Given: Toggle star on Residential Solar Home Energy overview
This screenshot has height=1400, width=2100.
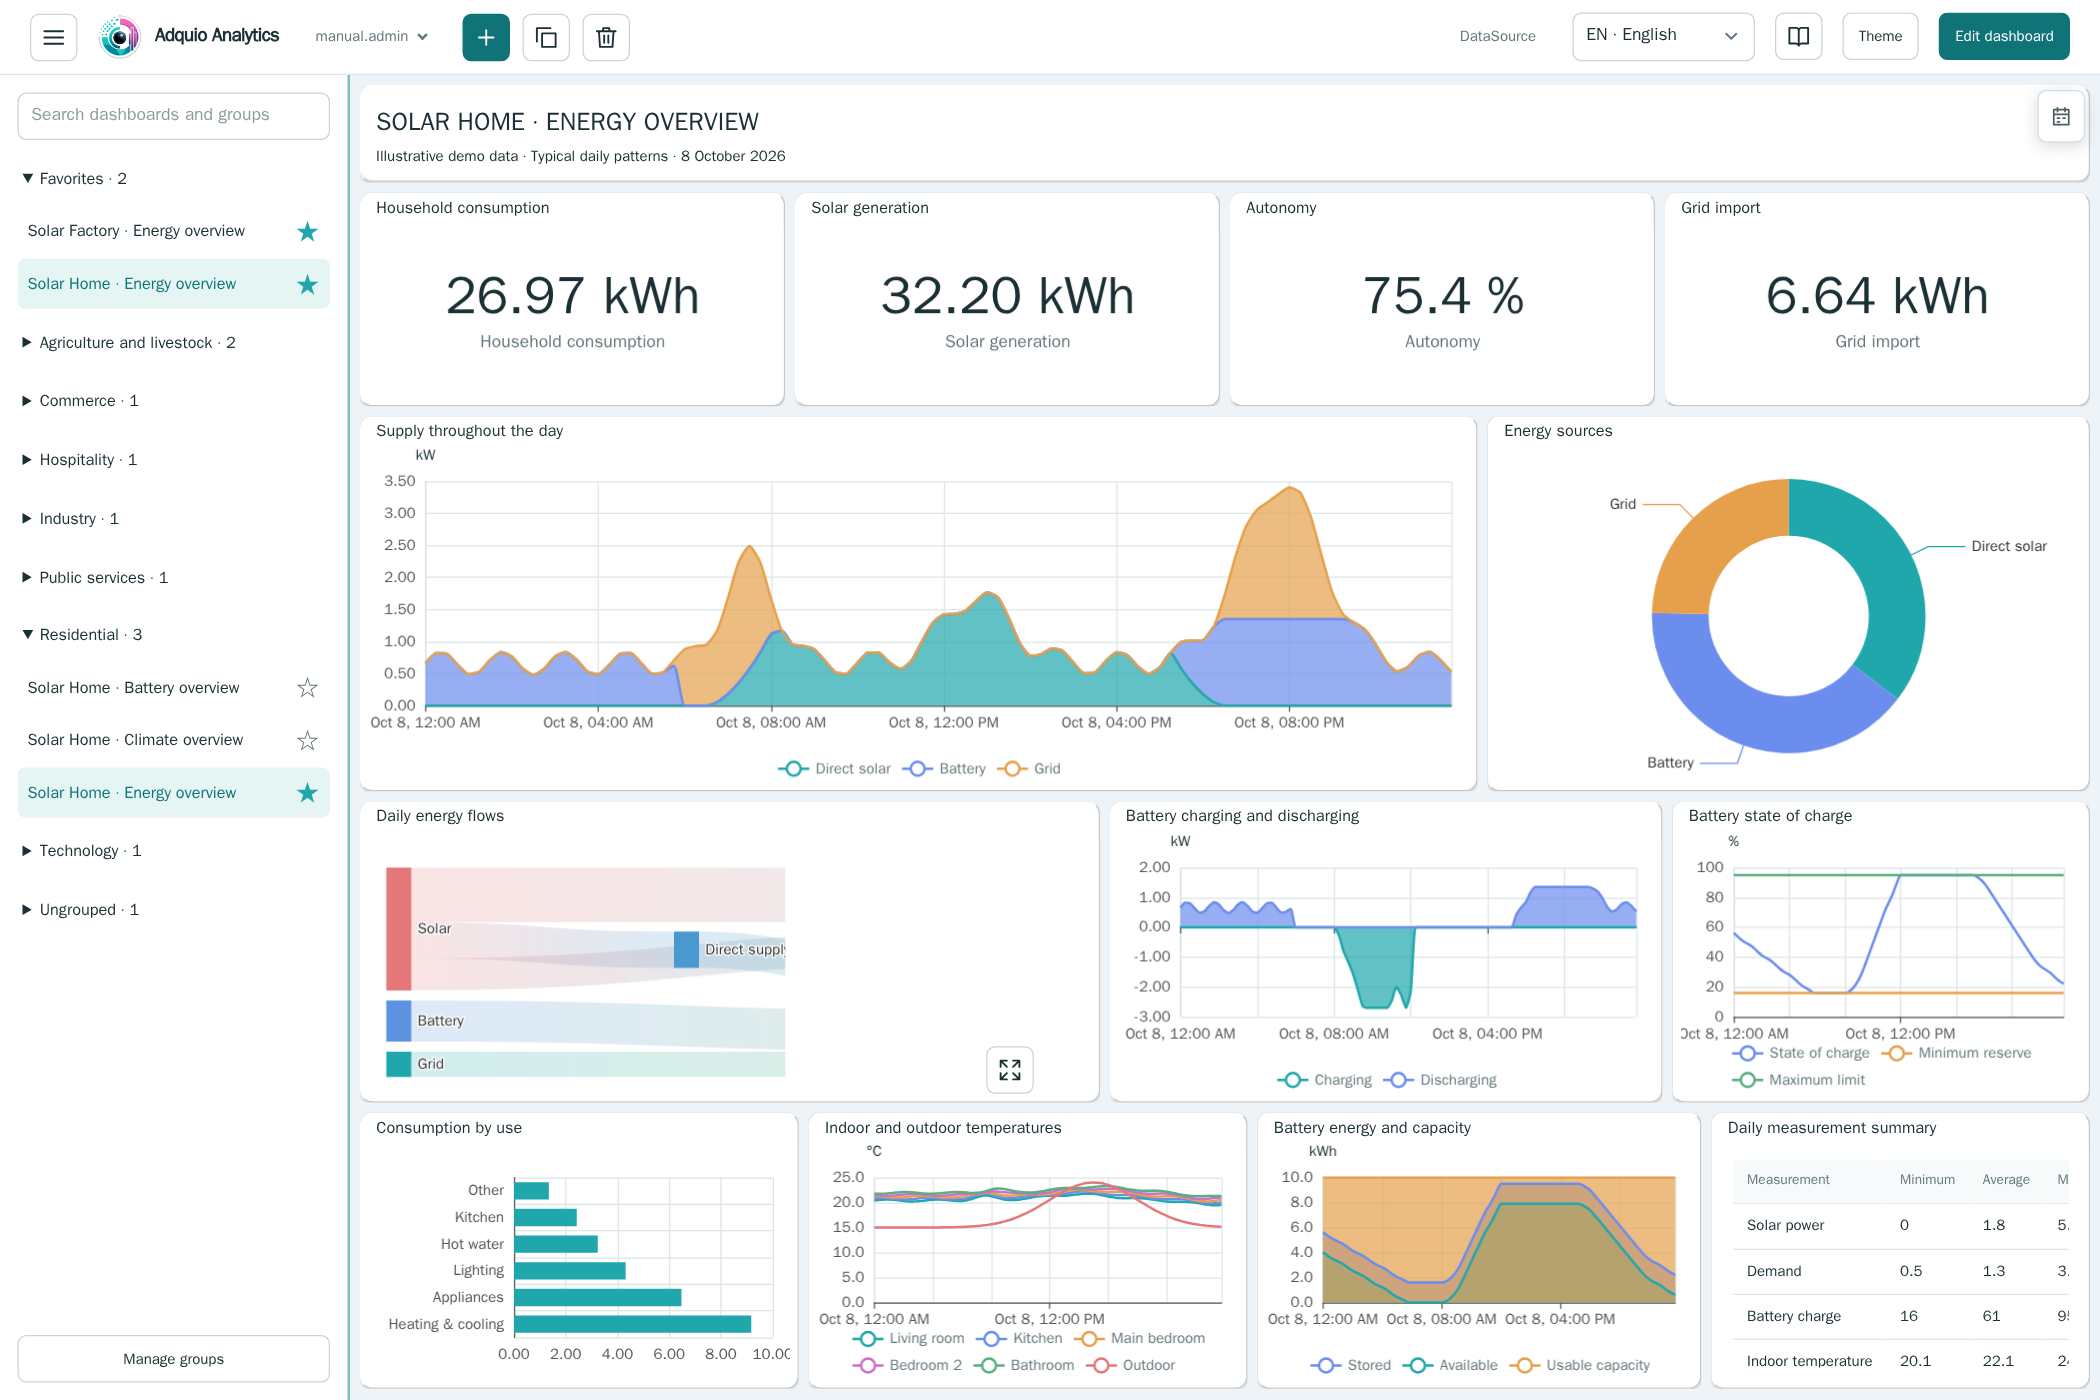Looking at the screenshot, I should [307, 793].
